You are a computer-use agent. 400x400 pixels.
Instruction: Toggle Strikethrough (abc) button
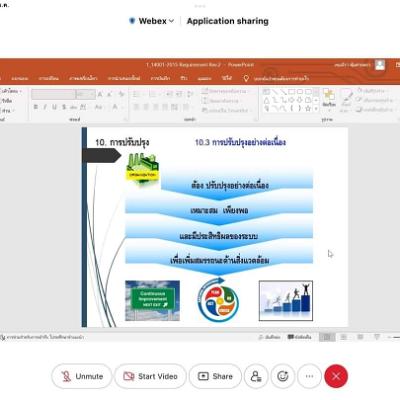(73, 107)
